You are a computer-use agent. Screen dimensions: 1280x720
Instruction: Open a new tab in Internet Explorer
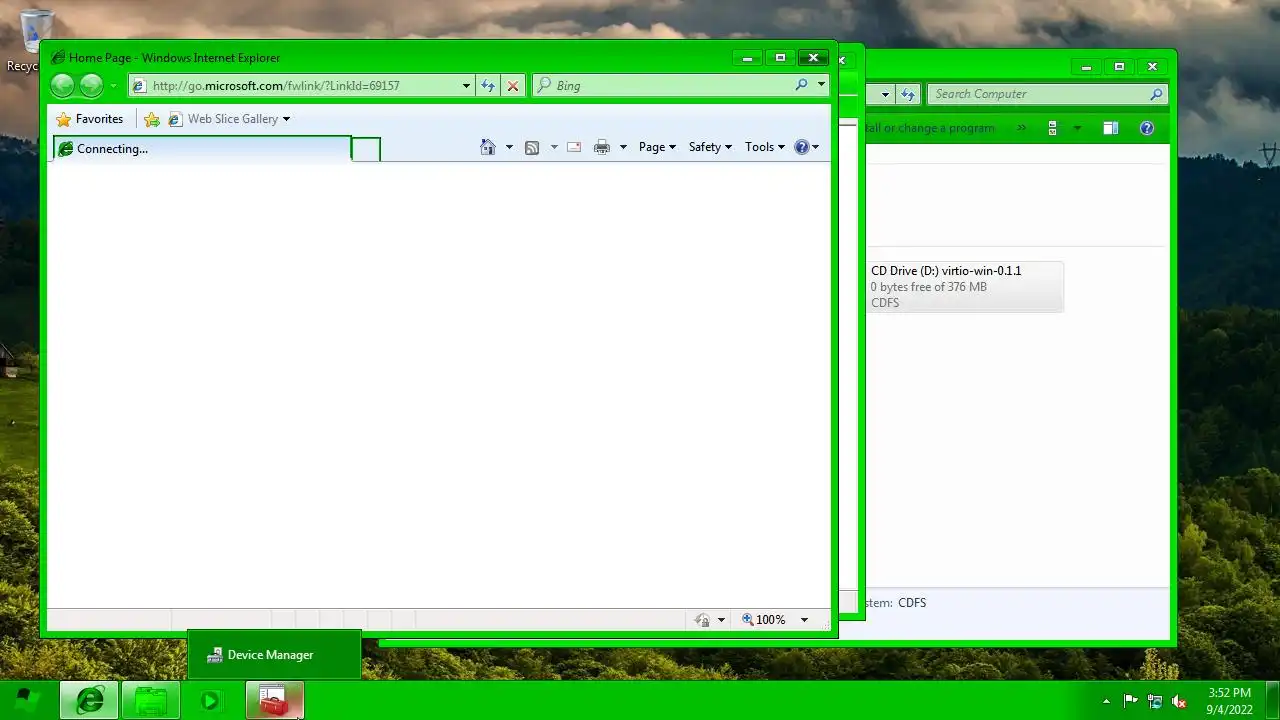(366, 149)
